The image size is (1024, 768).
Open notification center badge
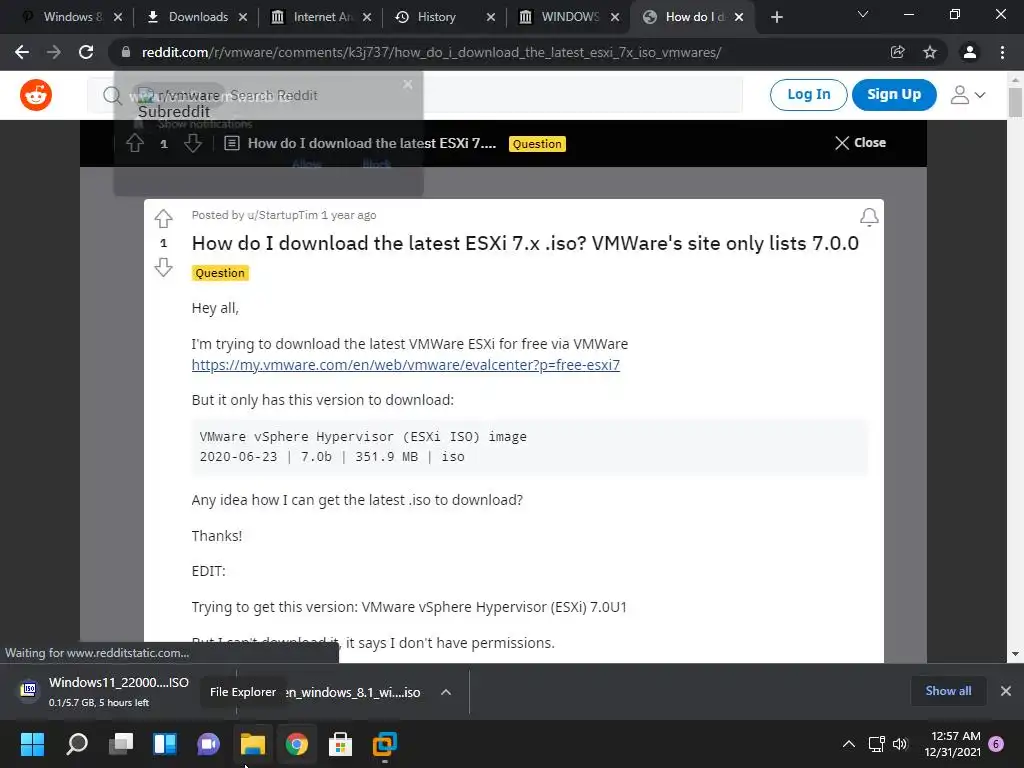[996, 744]
